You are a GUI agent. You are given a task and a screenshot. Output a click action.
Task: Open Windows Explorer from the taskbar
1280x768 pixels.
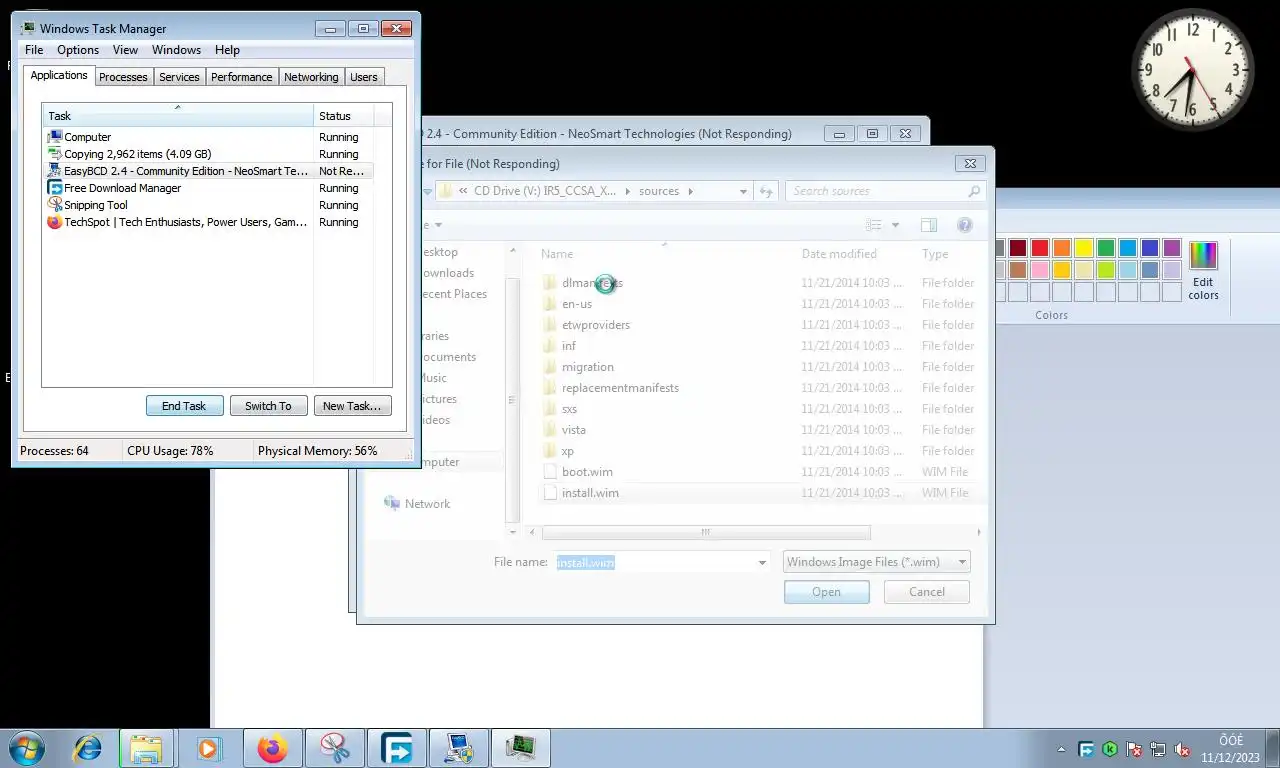coord(147,748)
